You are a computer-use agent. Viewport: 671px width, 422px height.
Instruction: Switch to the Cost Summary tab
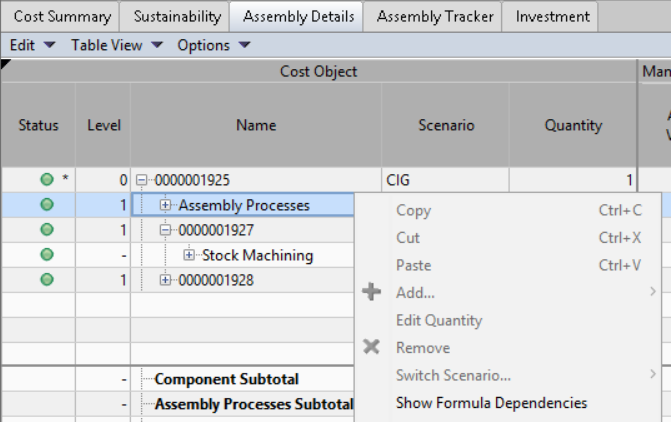[62, 17]
